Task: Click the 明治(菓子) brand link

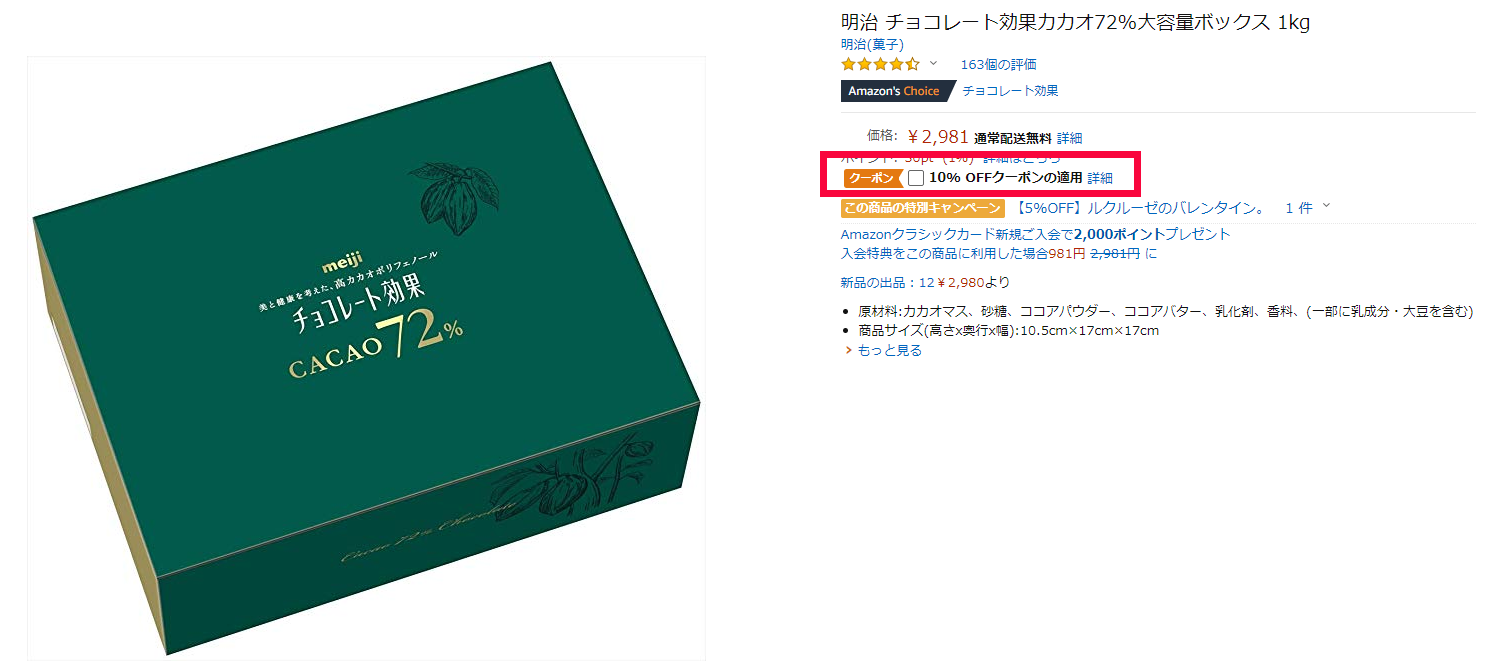Action: (x=872, y=44)
